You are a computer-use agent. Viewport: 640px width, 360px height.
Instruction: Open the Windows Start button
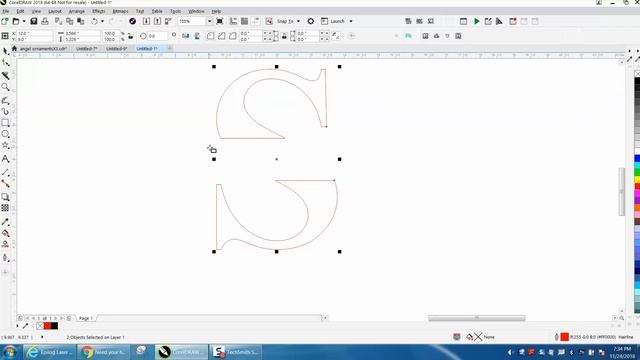tap(9, 352)
